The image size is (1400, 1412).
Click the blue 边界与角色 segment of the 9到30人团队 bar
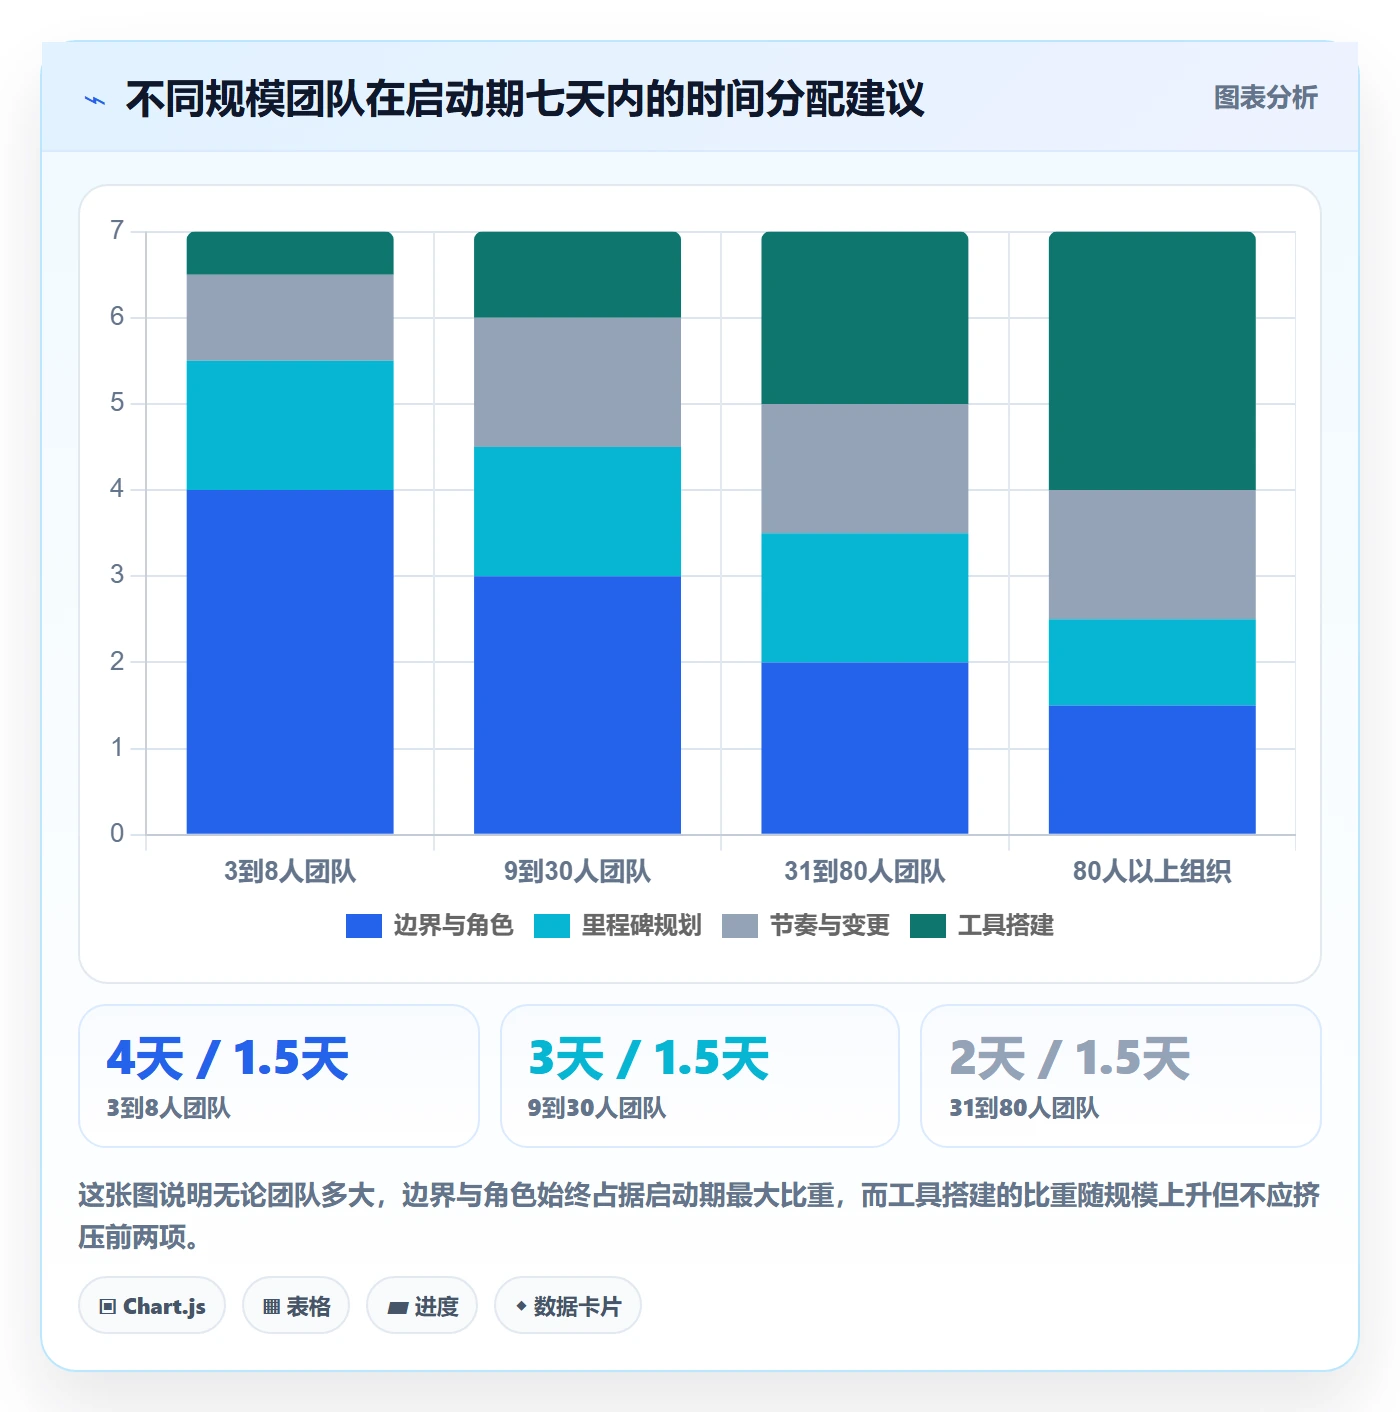click(x=578, y=705)
